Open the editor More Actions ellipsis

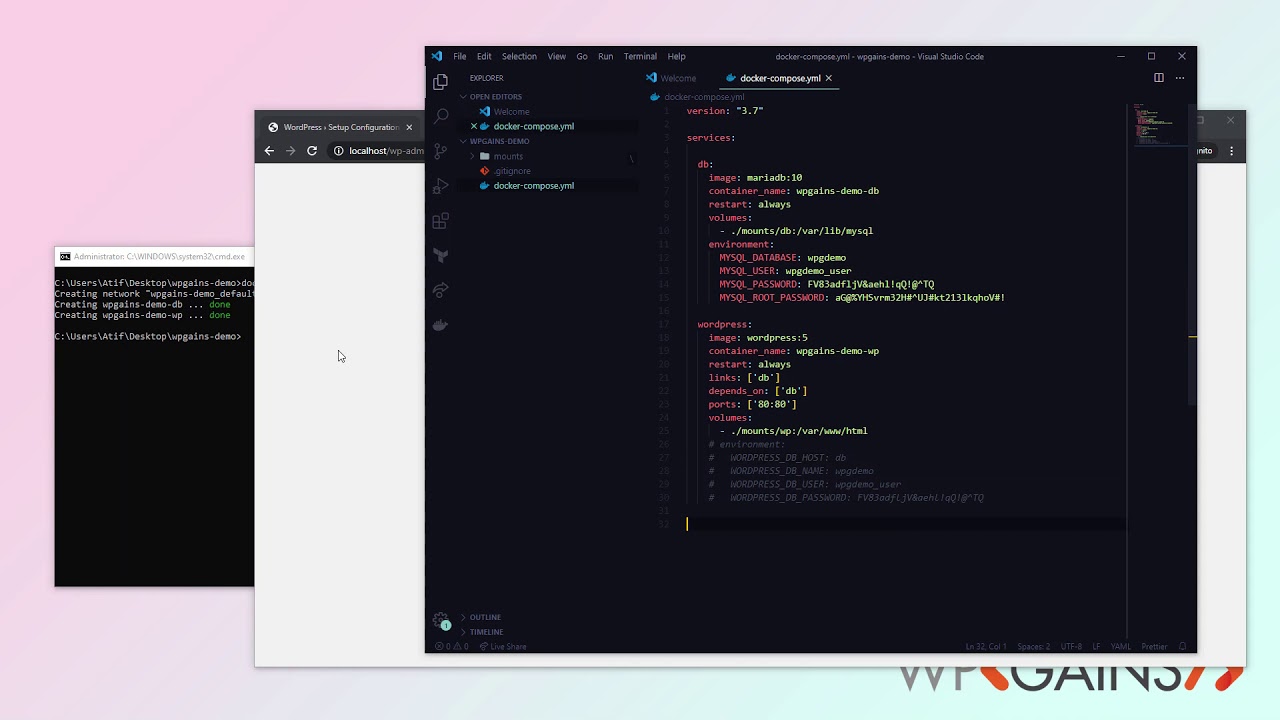point(1180,78)
